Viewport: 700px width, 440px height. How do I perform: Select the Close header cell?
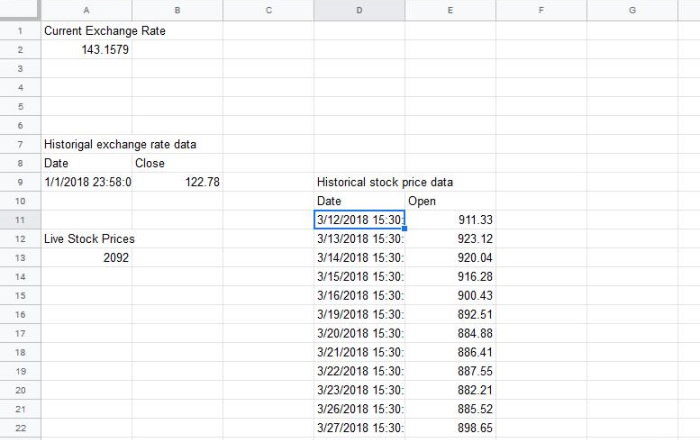[x=177, y=163]
